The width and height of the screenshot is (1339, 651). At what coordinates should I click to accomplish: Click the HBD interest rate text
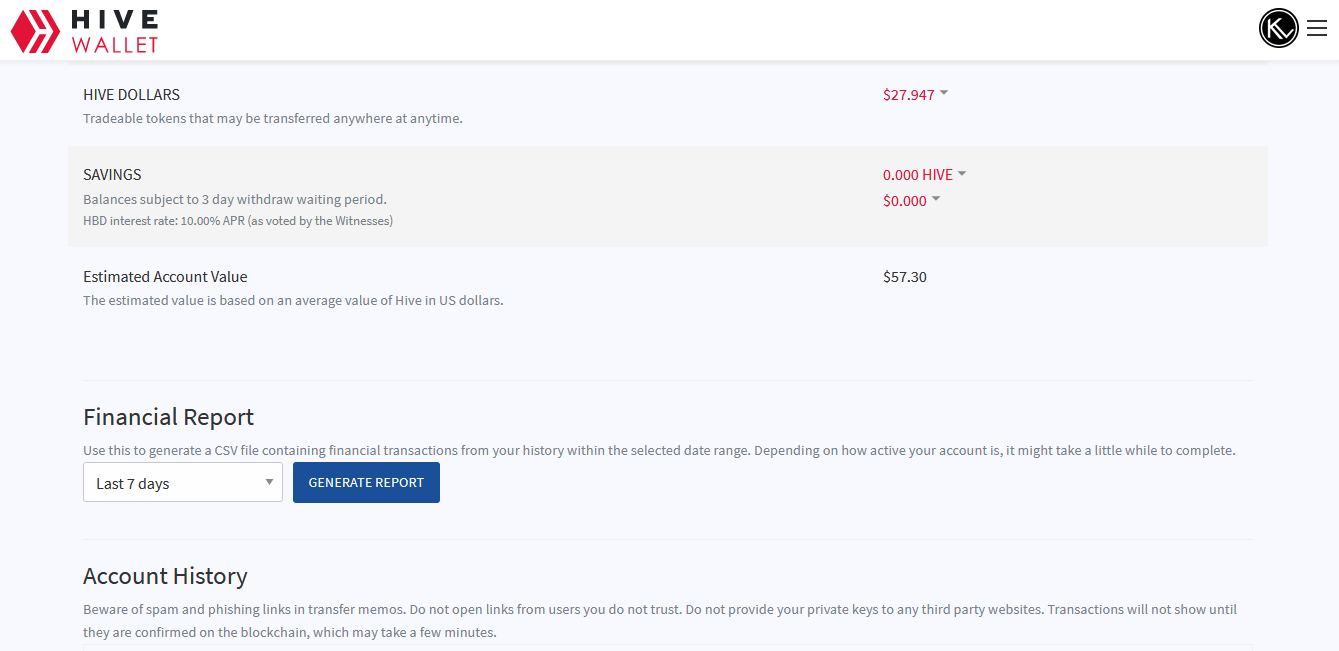point(237,221)
